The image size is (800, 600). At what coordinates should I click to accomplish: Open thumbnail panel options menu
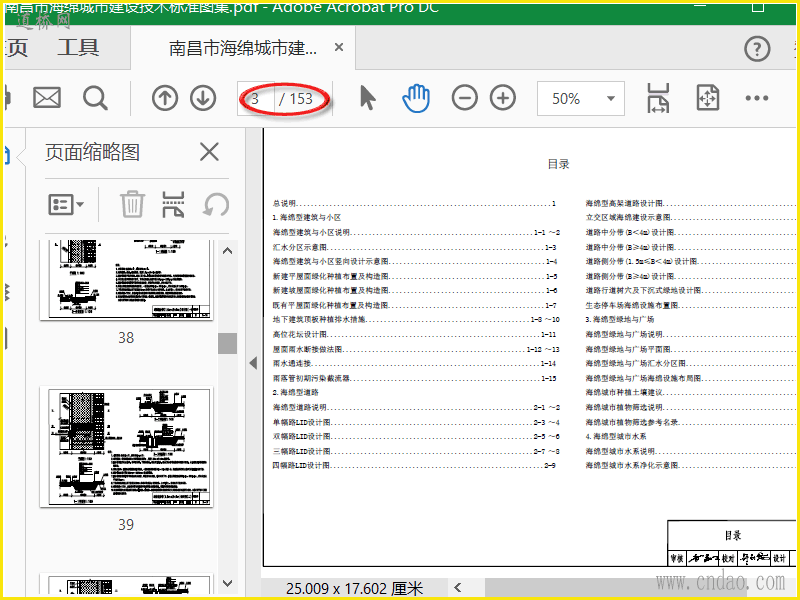[66, 205]
